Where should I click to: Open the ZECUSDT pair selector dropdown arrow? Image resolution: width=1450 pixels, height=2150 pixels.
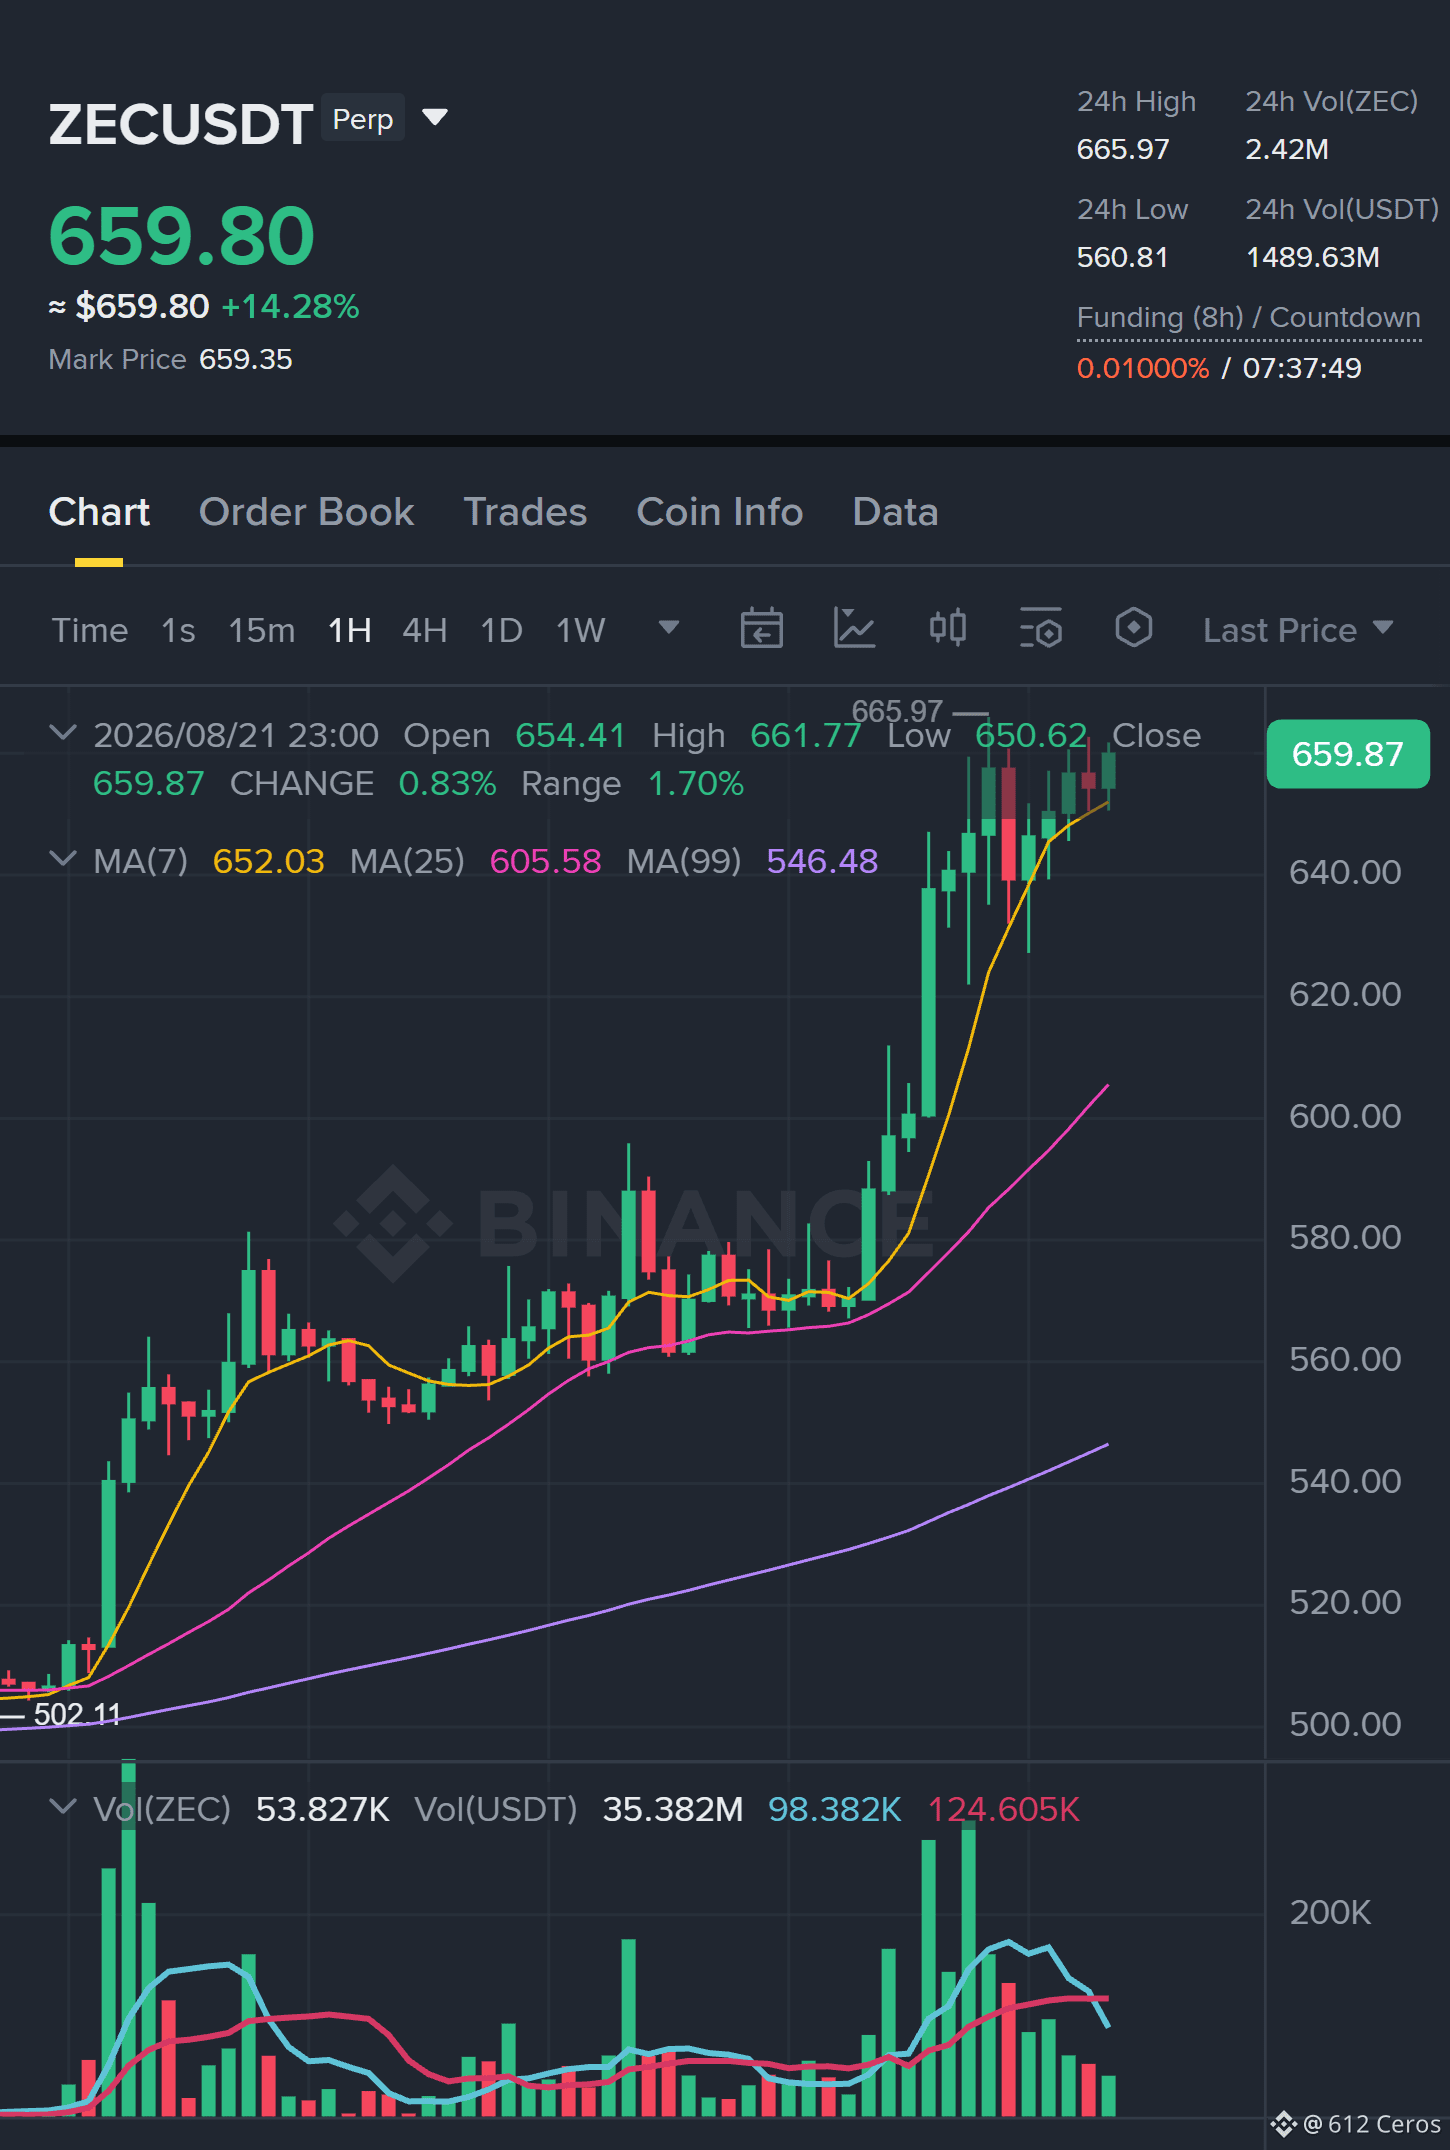(x=435, y=118)
